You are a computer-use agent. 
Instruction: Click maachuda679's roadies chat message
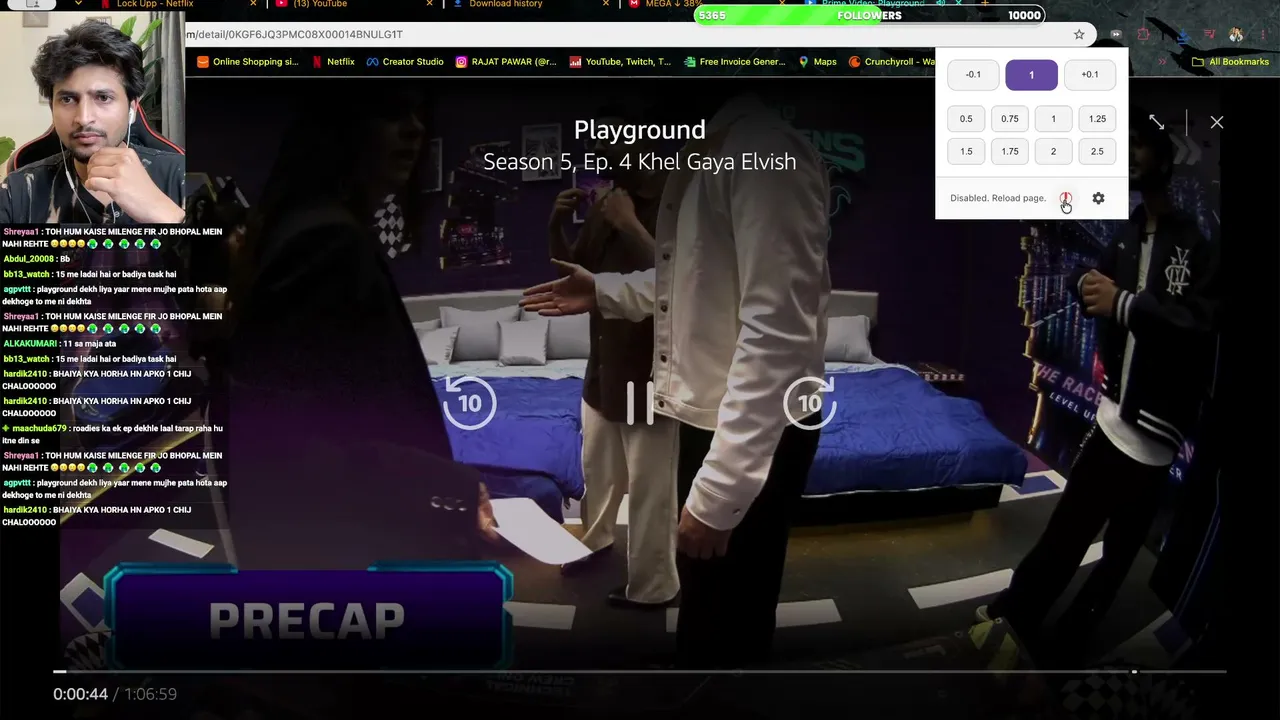[113, 434]
